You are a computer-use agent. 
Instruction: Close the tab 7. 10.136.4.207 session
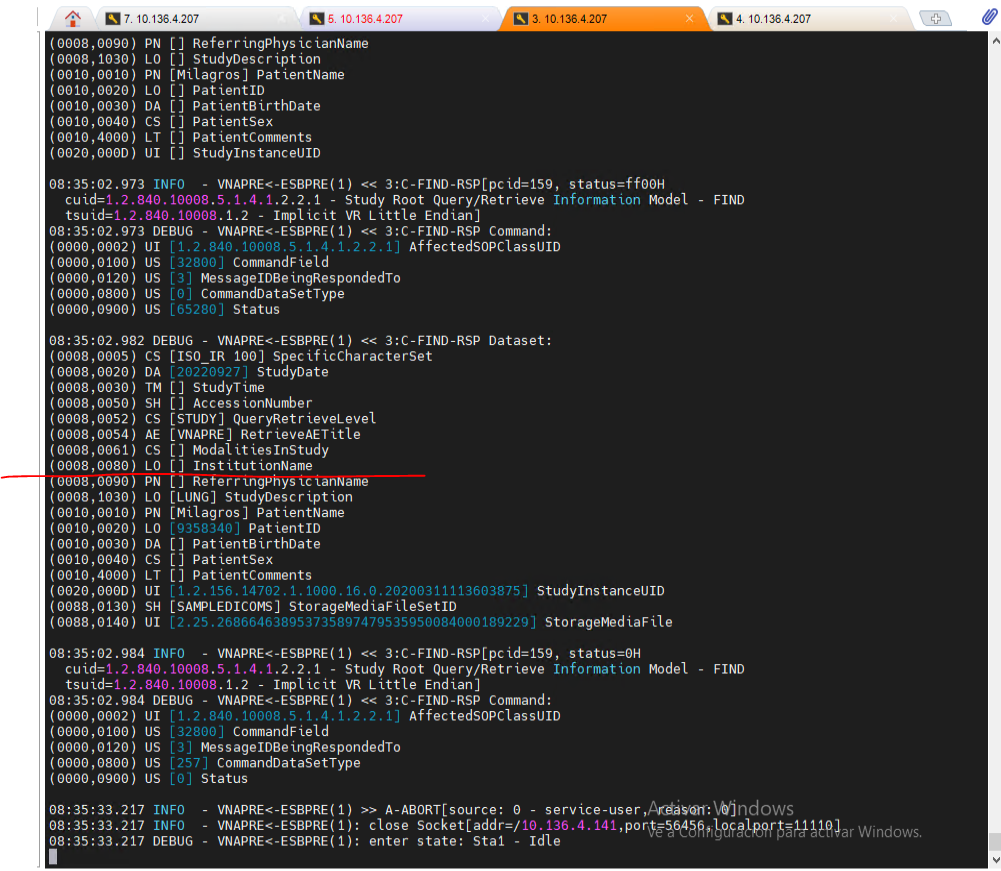[283, 19]
